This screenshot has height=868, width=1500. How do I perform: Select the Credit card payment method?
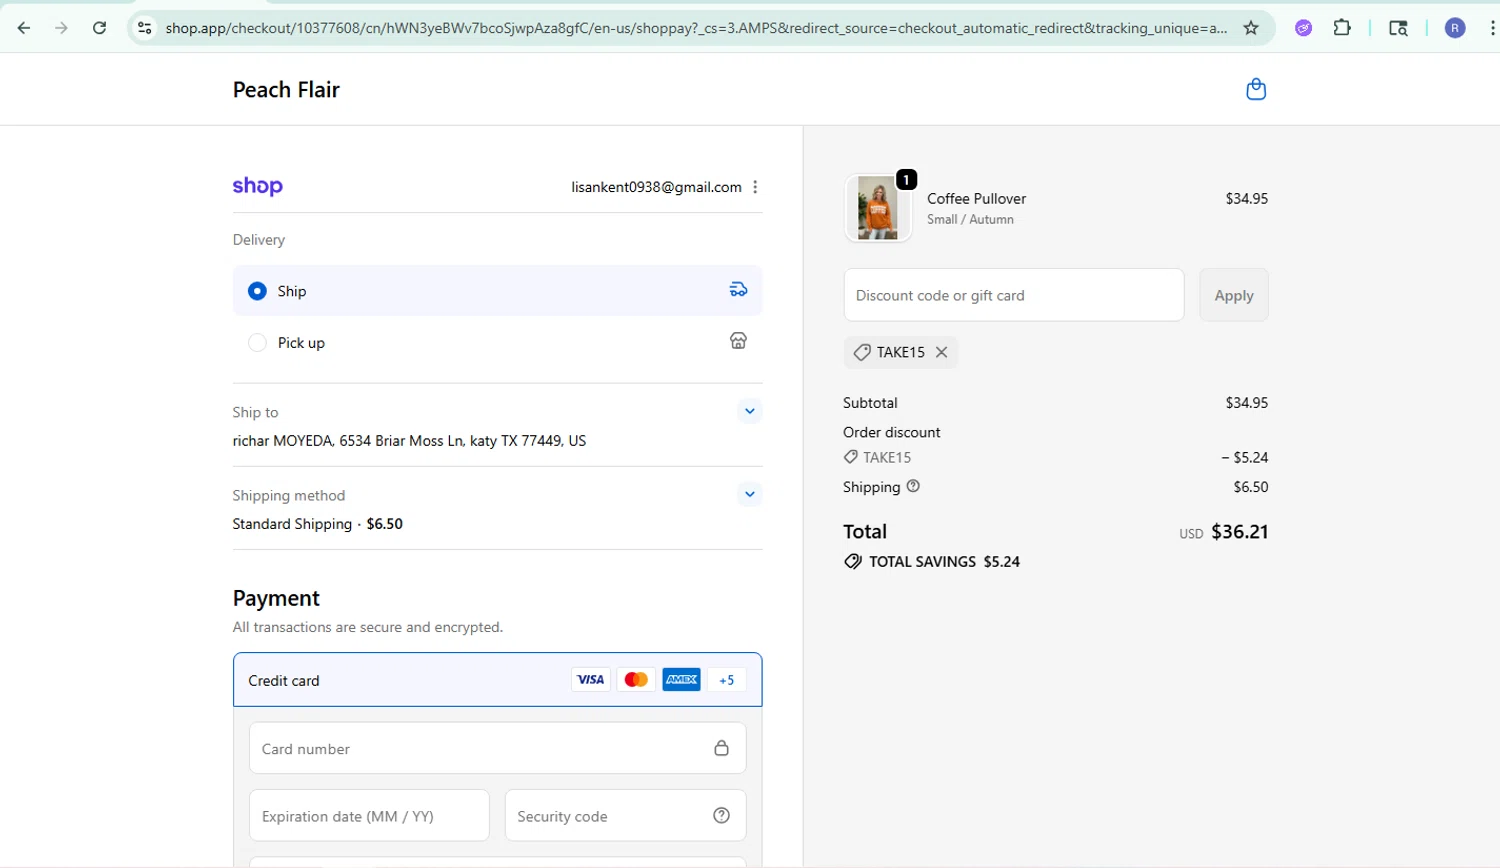[498, 680]
